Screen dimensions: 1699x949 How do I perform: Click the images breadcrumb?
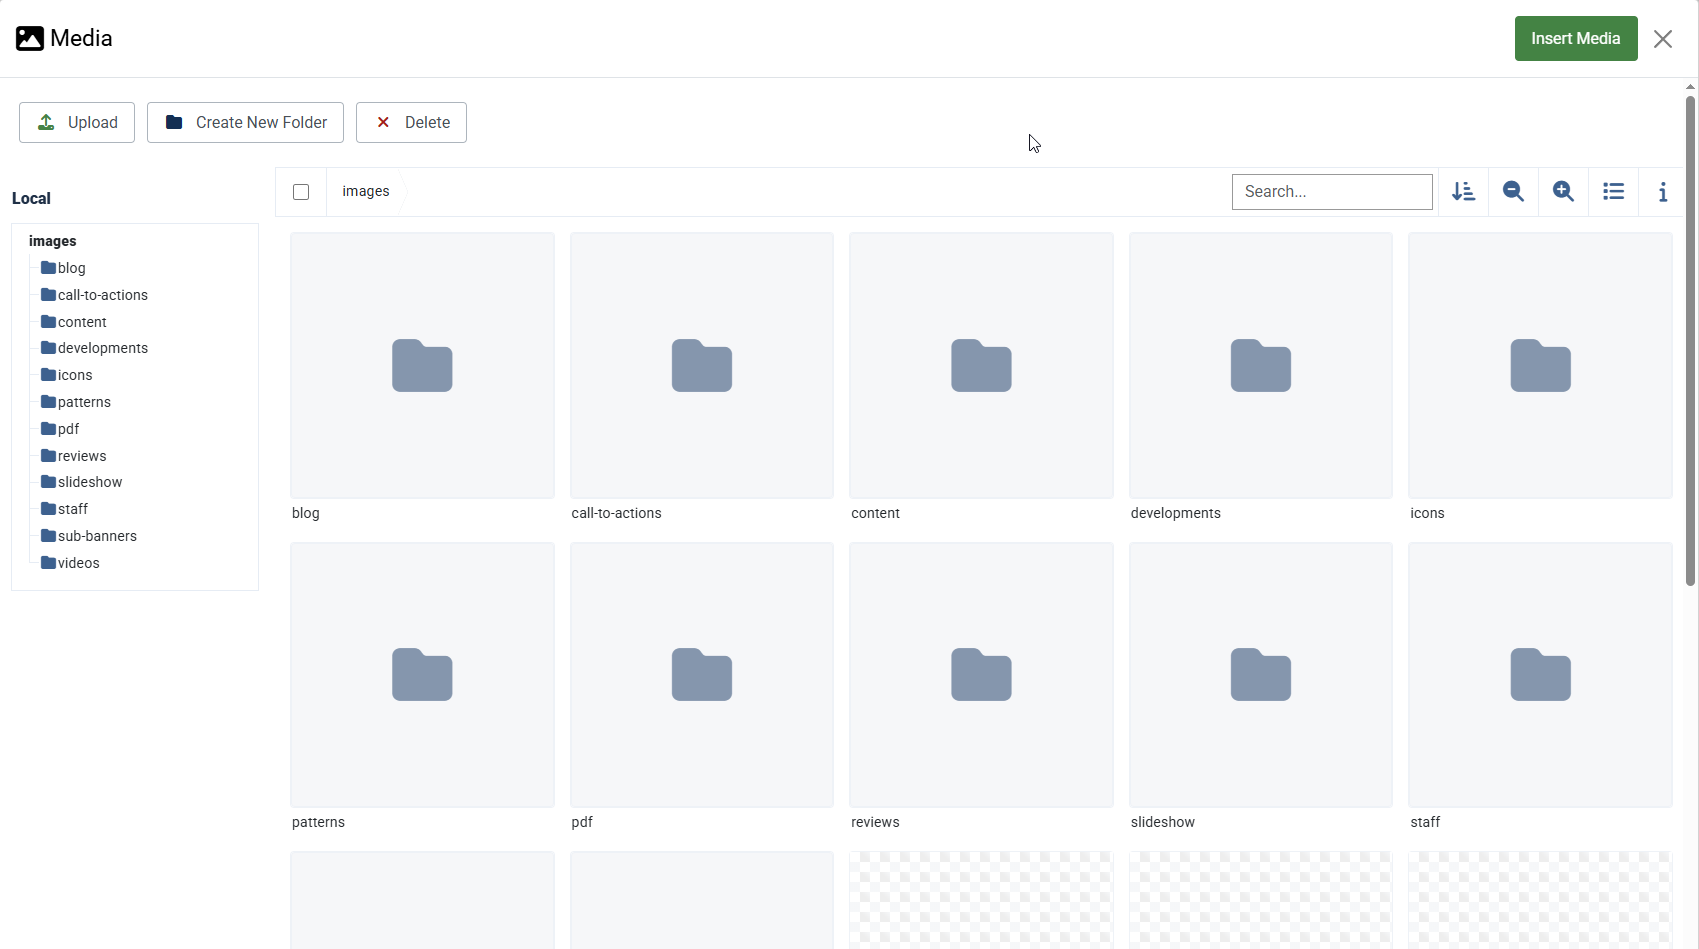click(366, 192)
